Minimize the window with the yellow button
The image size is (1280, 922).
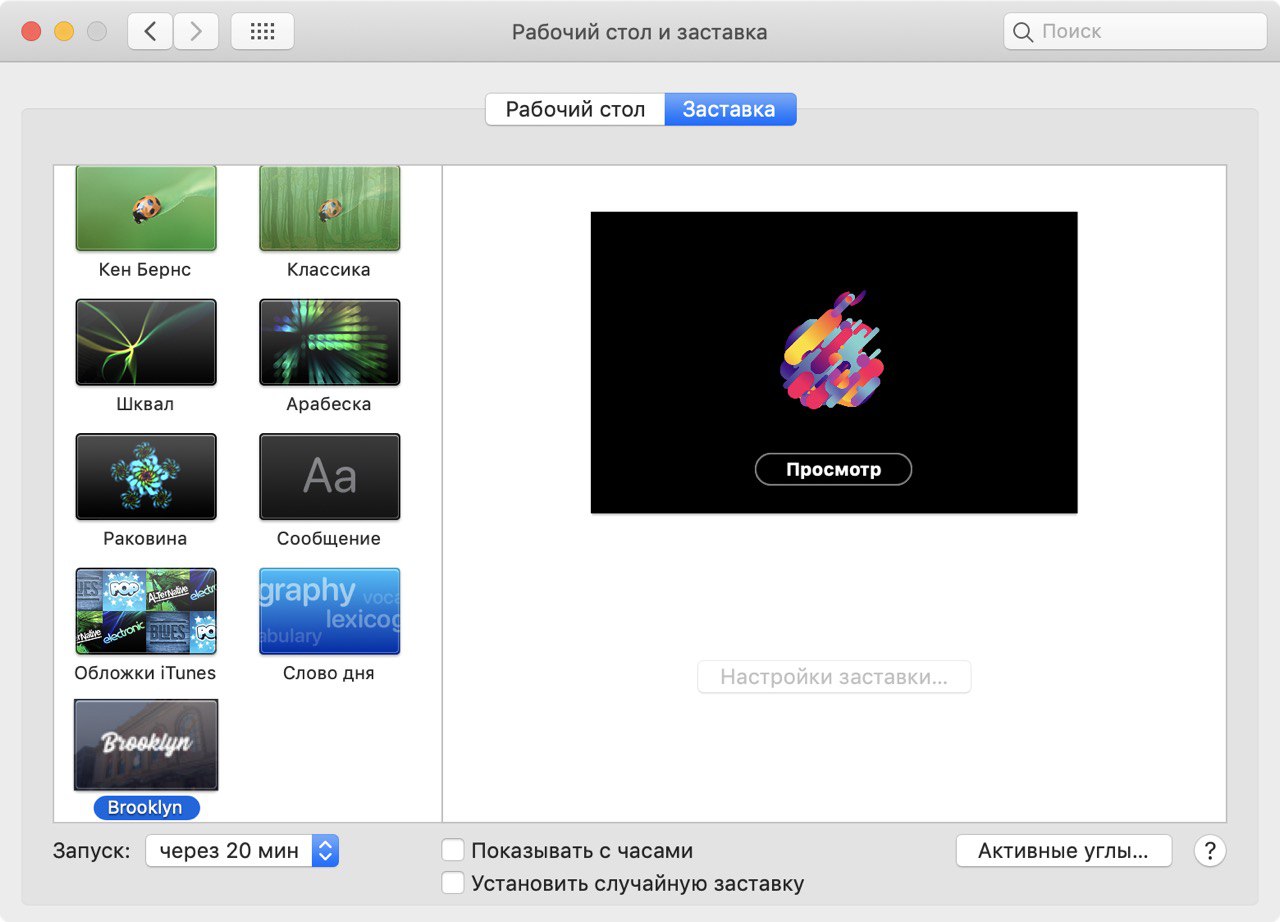coord(64,32)
